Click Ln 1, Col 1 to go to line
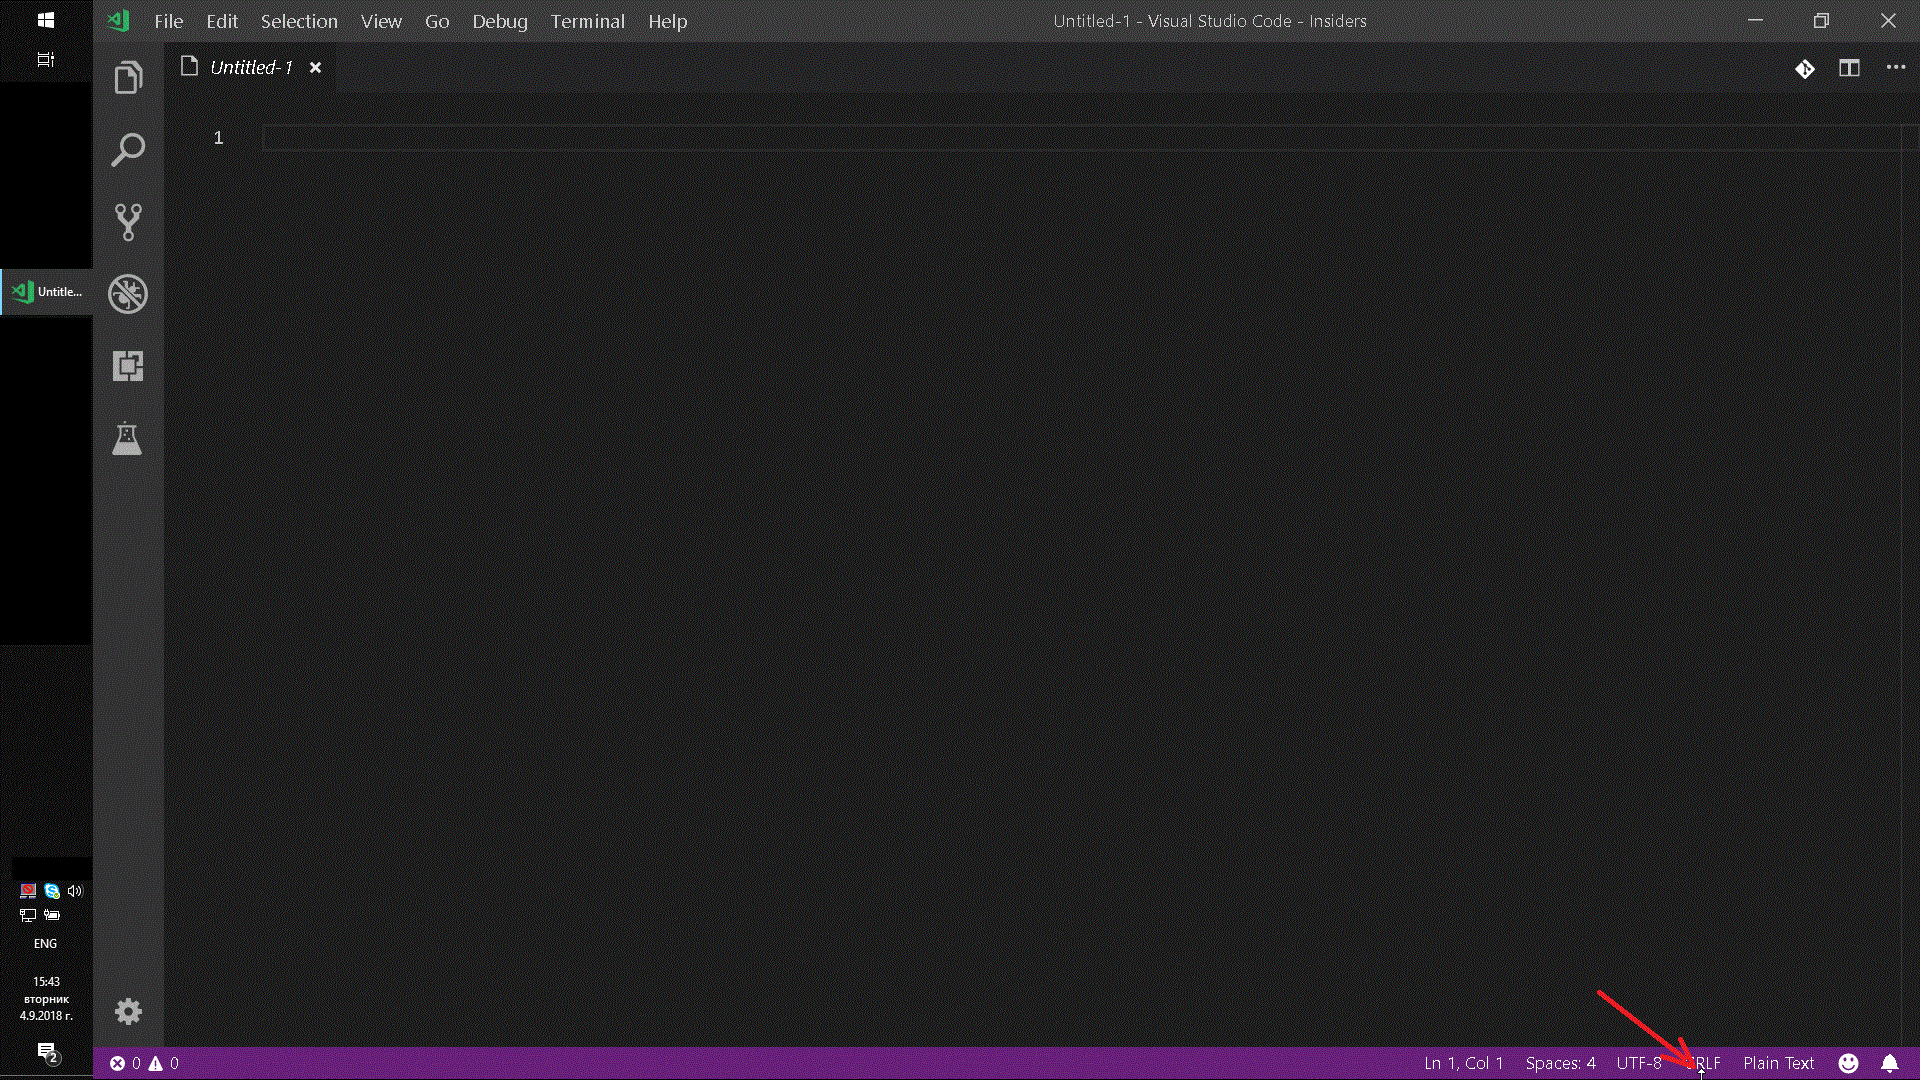The width and height of the screenshot is (1920, 1080). coord(1463,1063)
